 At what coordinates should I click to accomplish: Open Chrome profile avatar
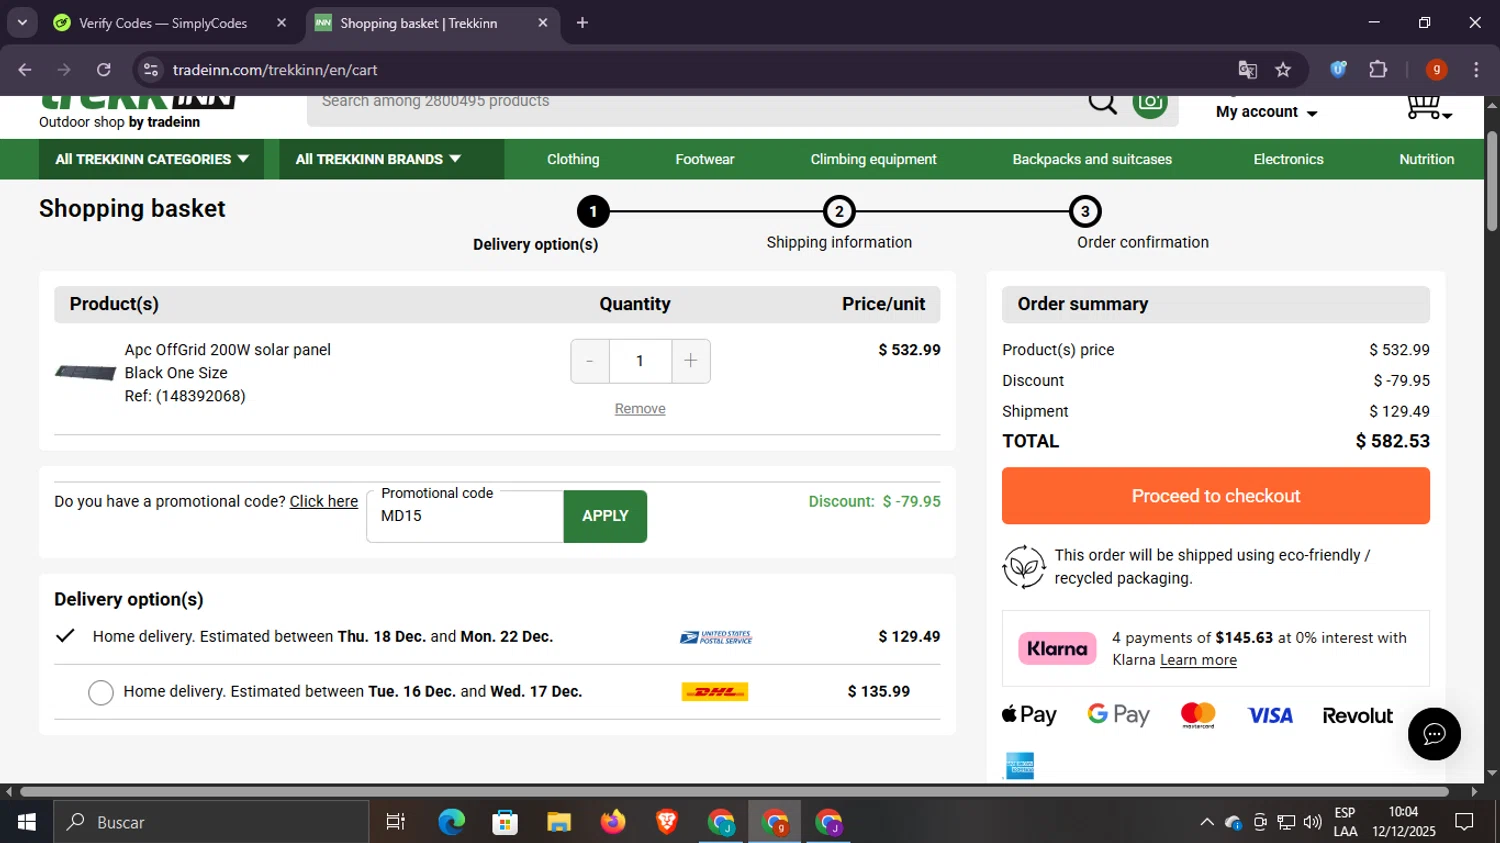coord(1436,70)
